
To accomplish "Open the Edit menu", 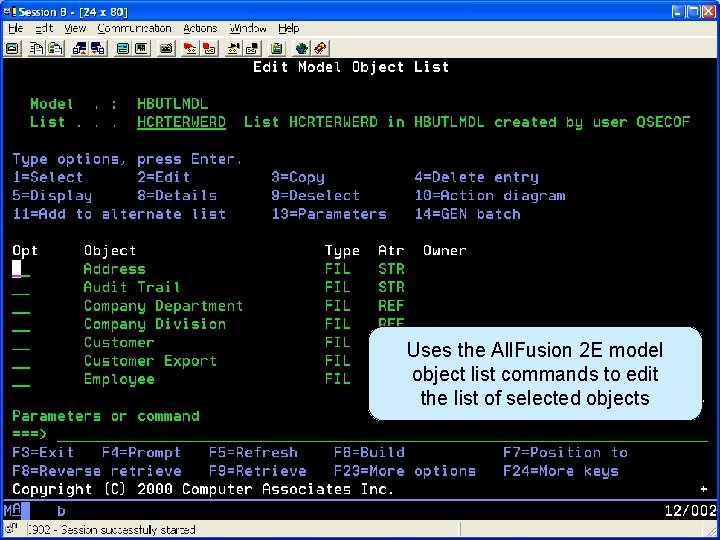I will point(44,28).
